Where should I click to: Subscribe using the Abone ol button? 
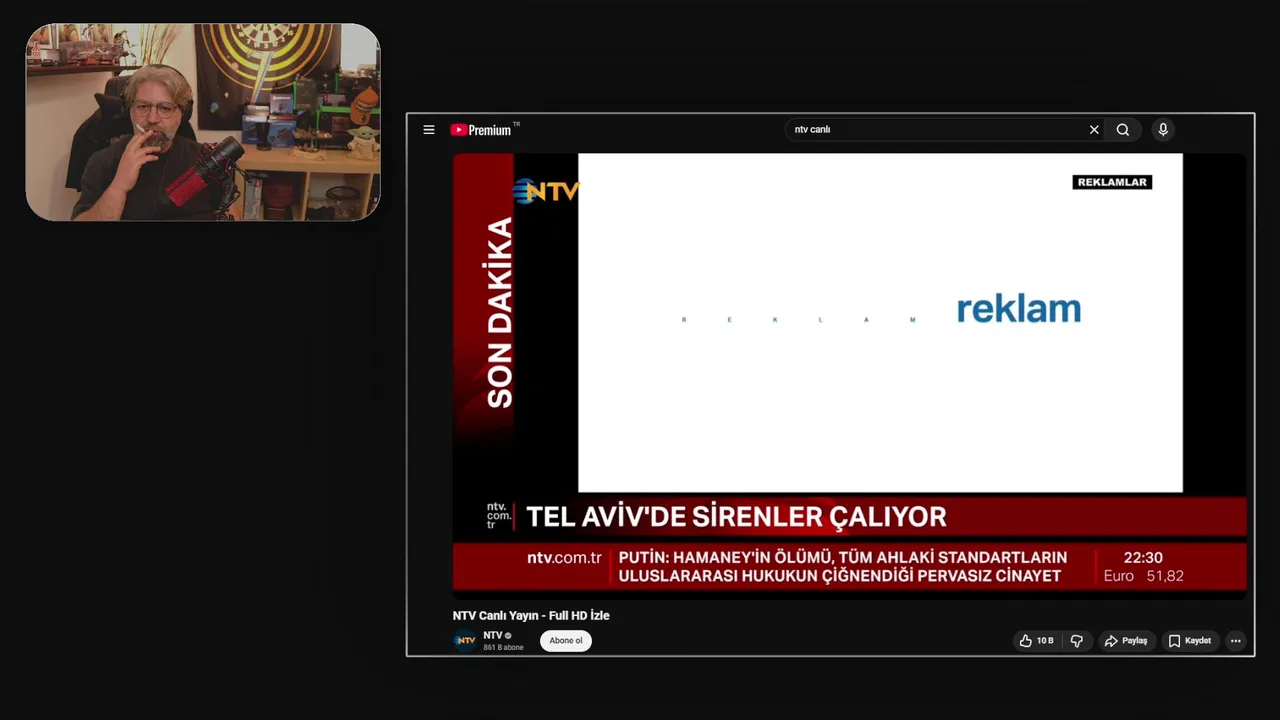pyautogui.click(x=566, y=641)
